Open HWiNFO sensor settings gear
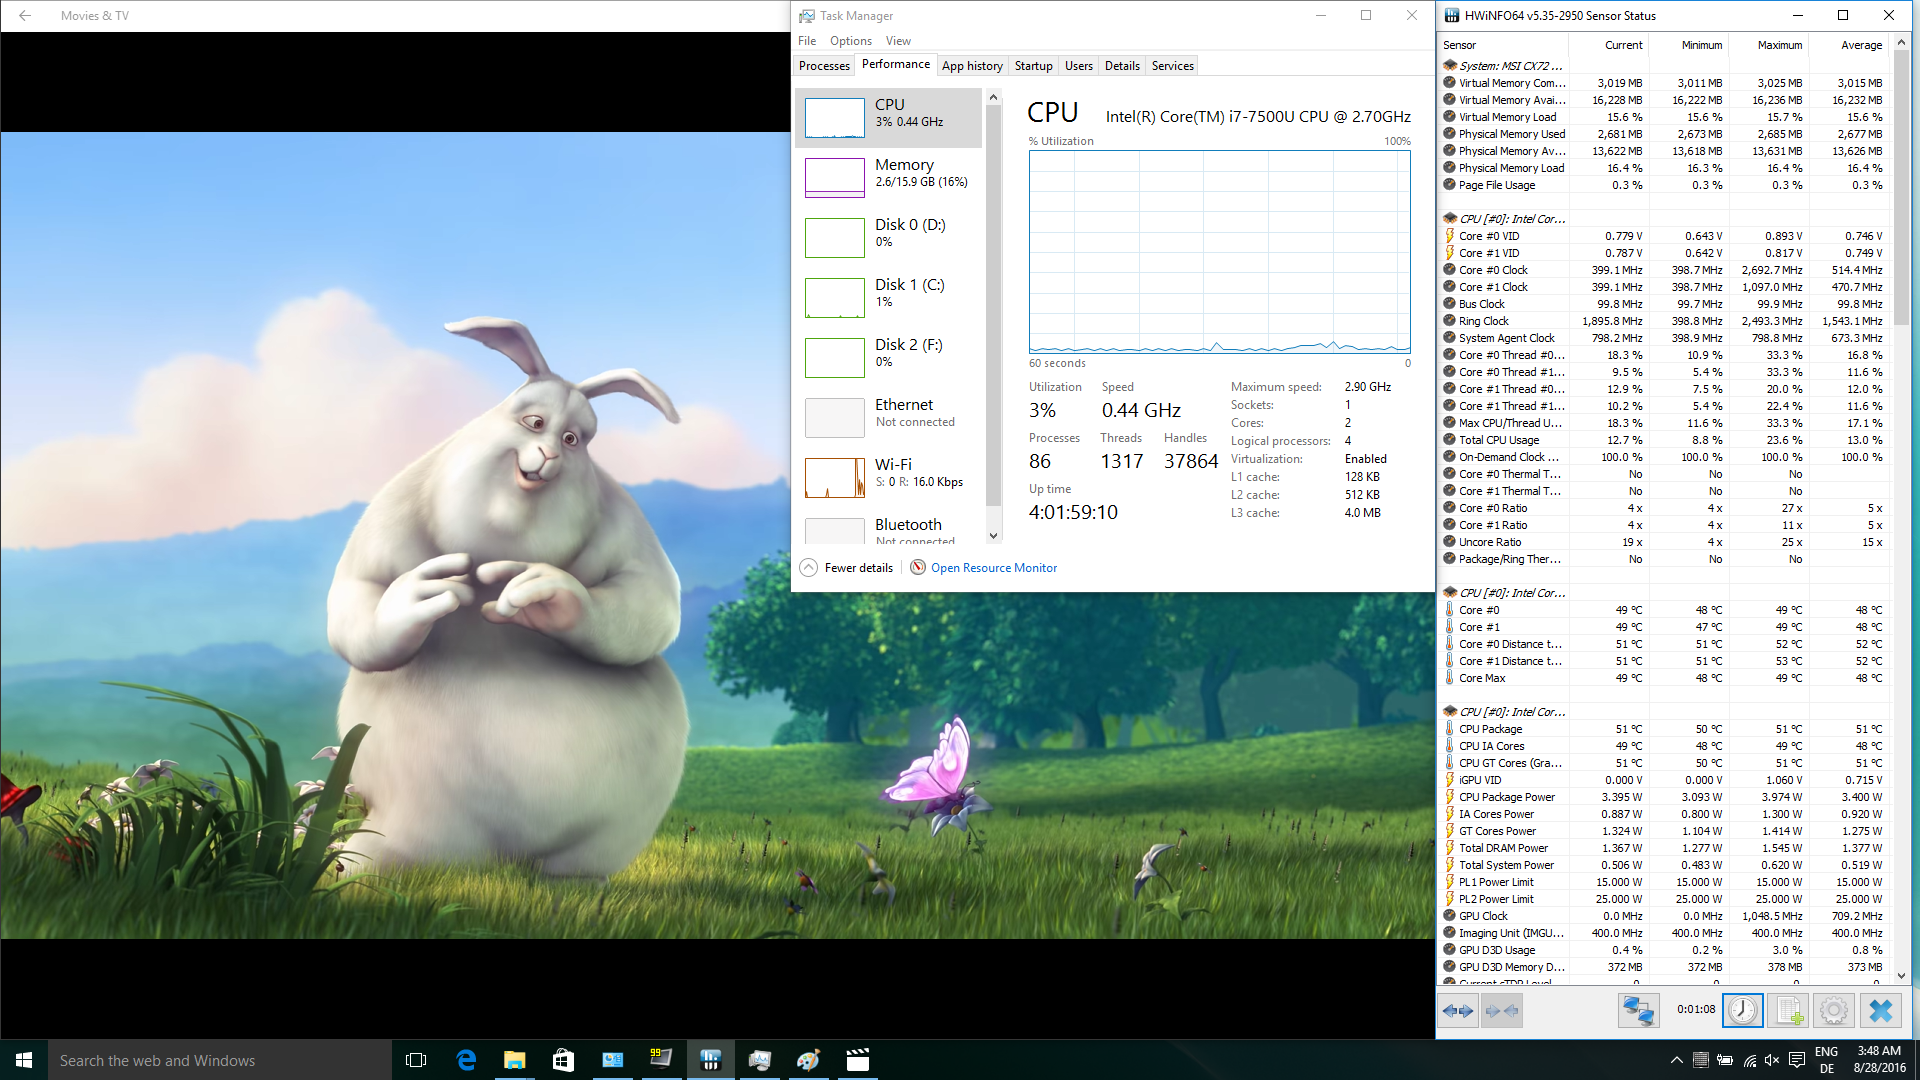The width and height of the screenshot is (1920, 1080). 1834,1011
